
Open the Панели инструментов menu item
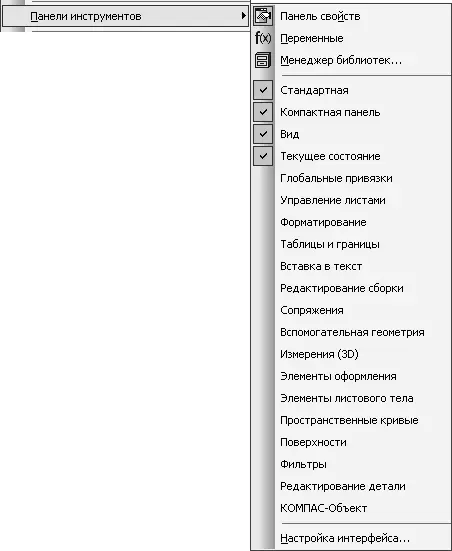(125, 16)
